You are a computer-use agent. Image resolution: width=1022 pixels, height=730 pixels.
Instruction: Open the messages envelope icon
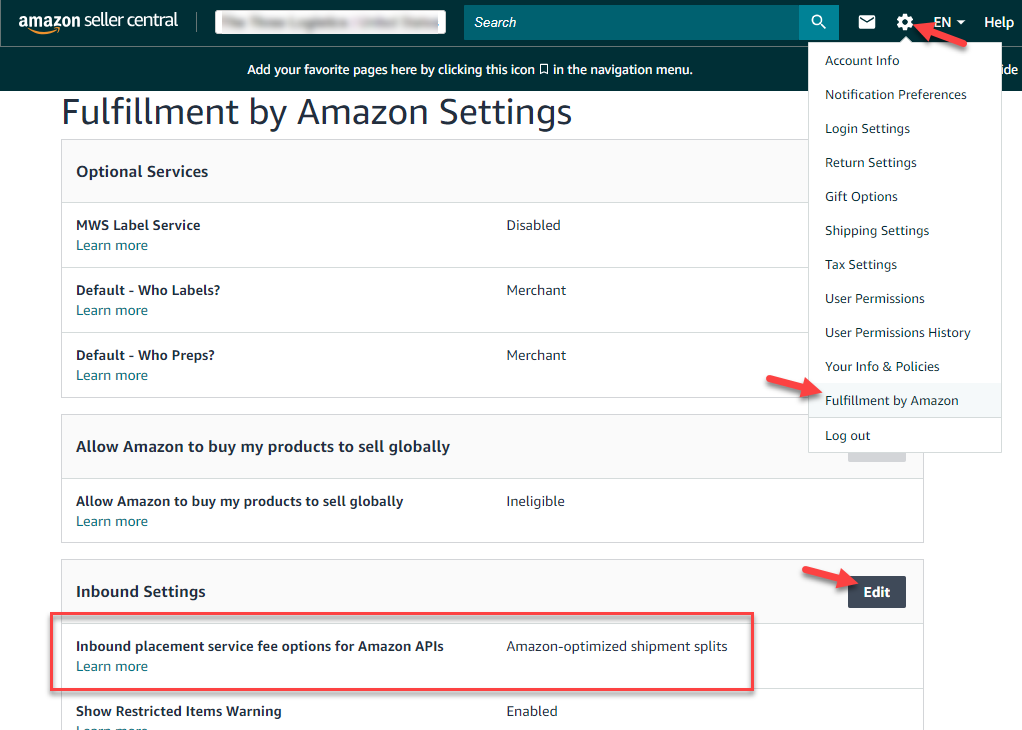click(x=867, y=22)
